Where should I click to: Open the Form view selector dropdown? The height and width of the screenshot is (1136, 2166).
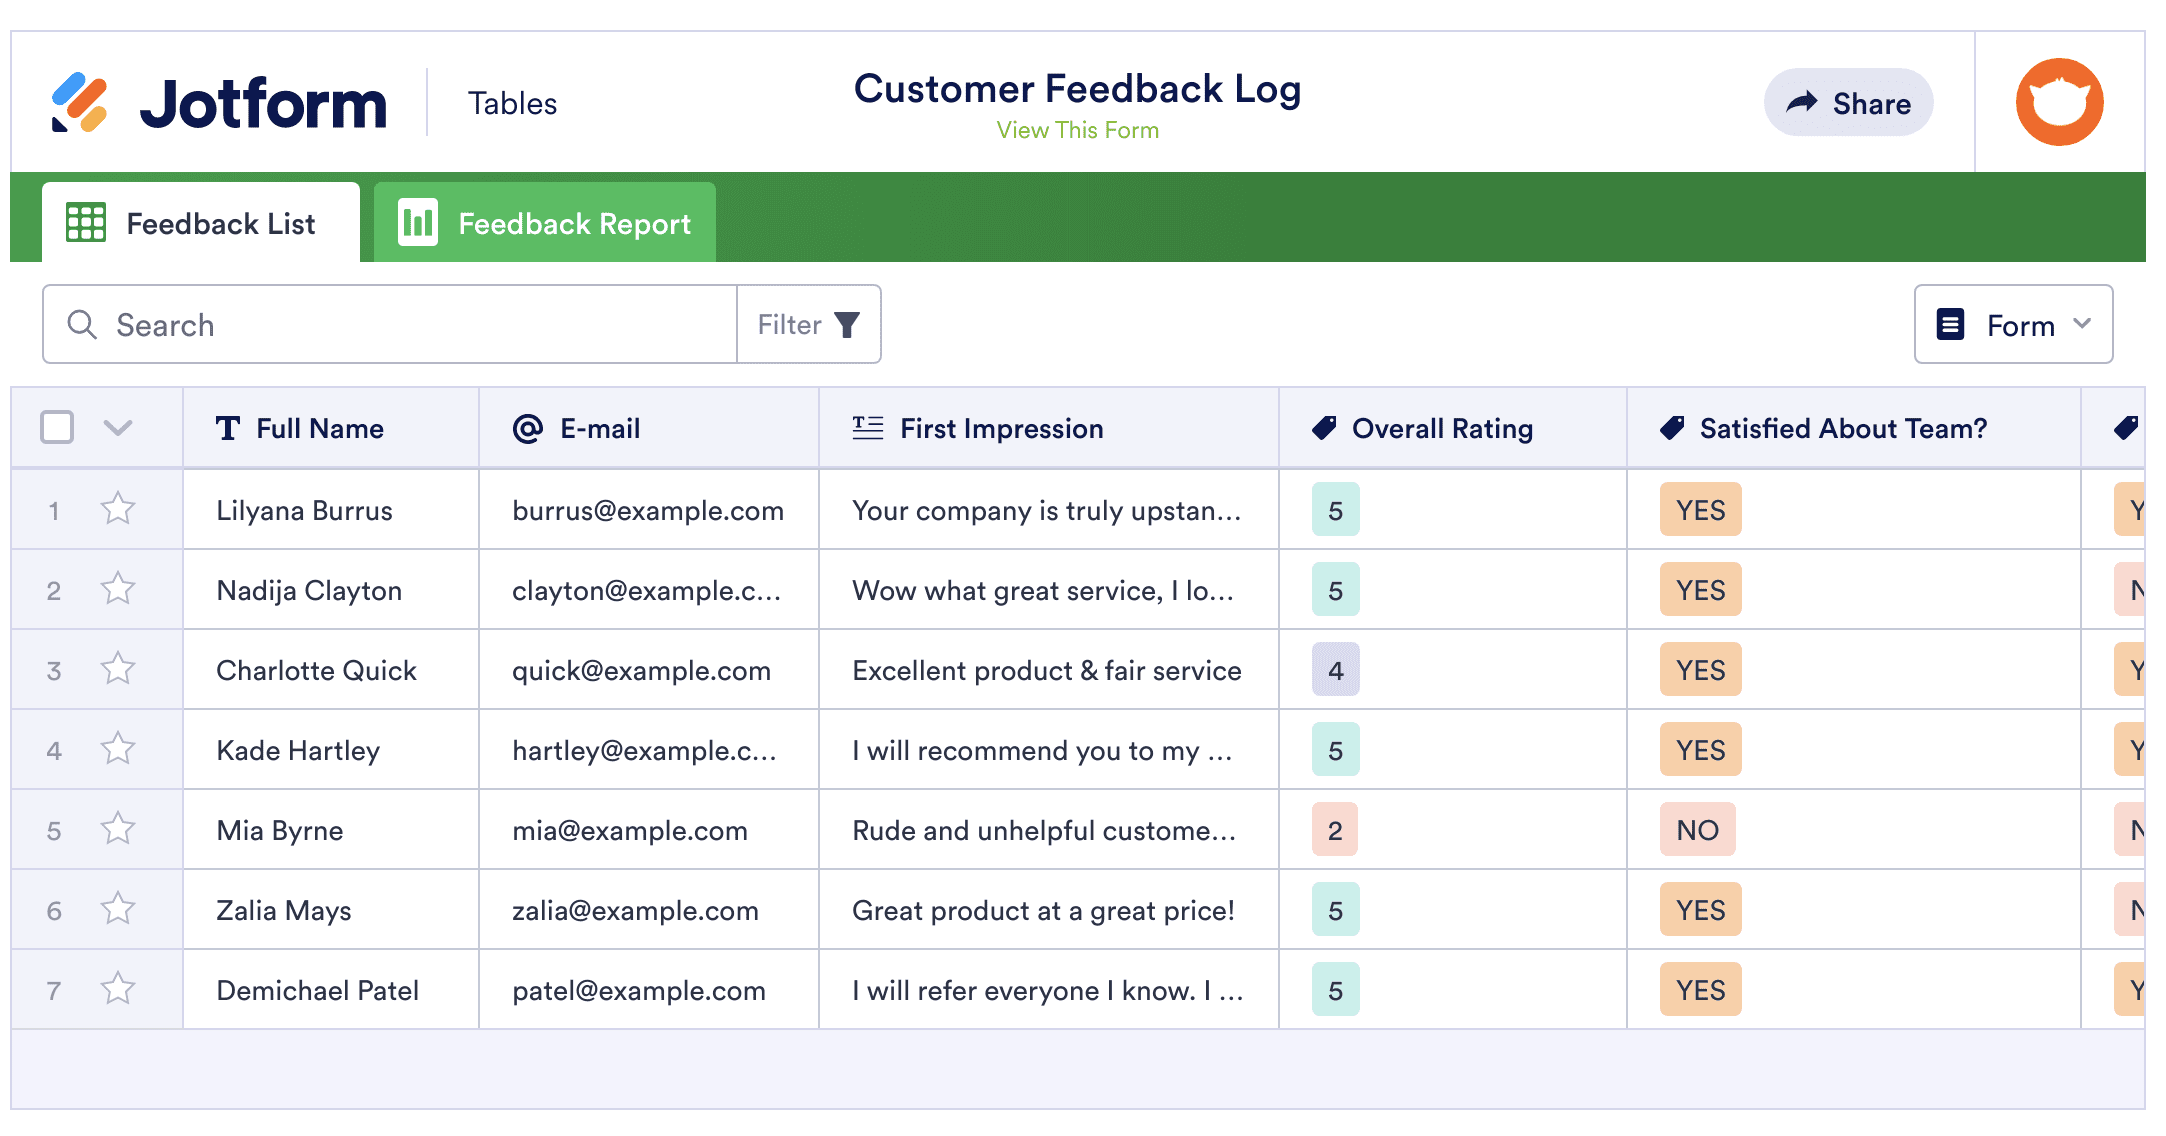pos(2012,324)
